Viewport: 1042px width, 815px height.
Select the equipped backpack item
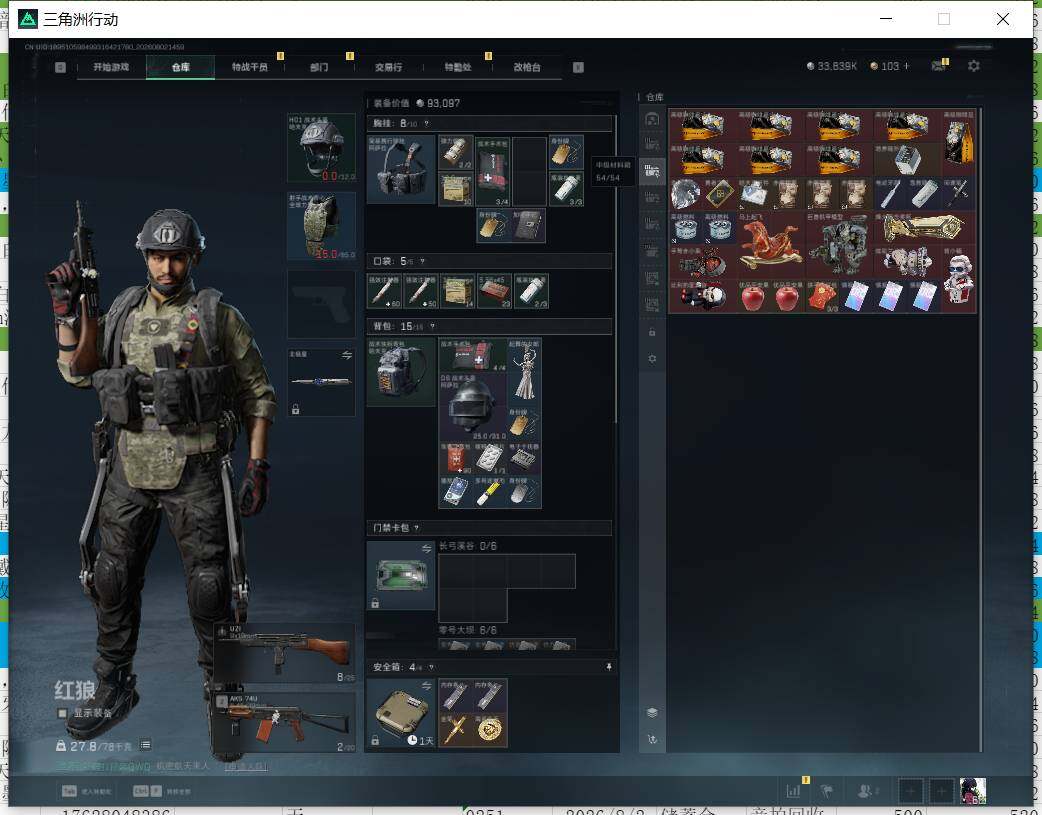point(401,372)
